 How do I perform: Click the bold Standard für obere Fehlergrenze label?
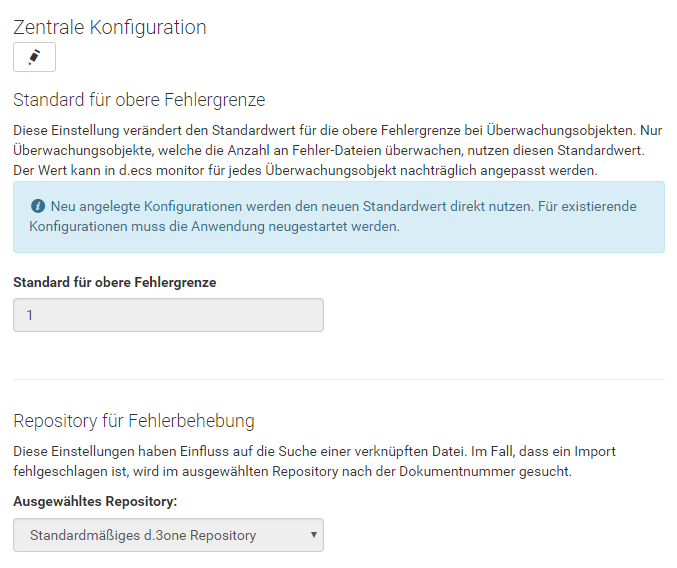[115, 282]
